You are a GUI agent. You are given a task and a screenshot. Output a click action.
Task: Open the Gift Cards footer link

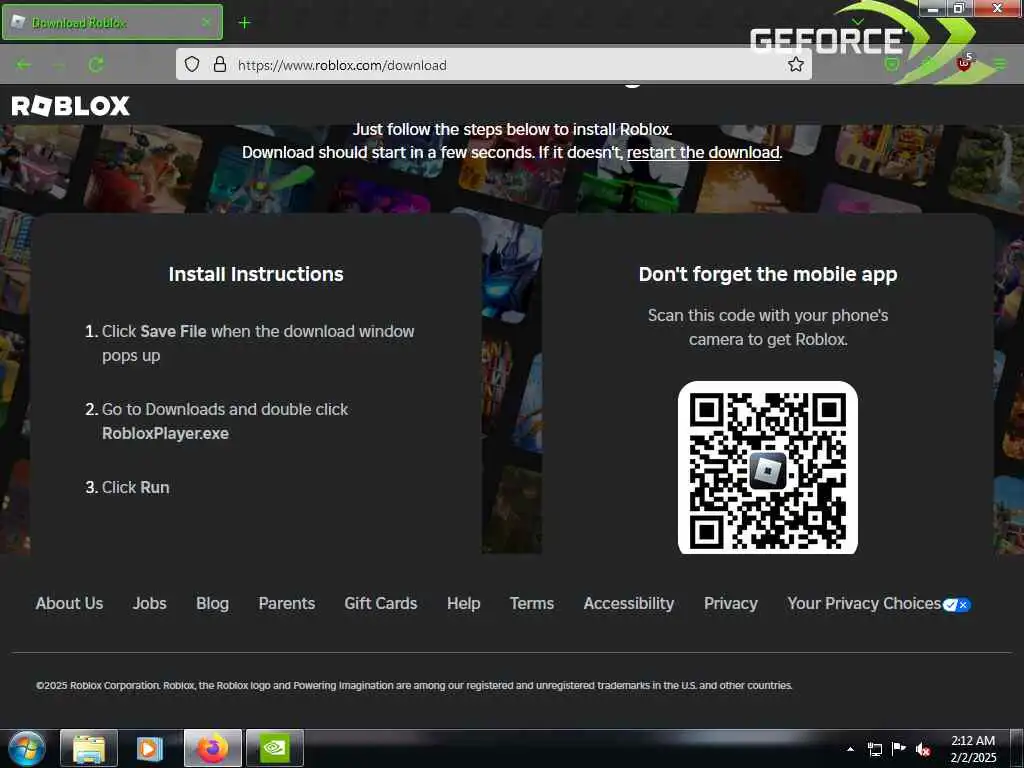tap(381, 603)
